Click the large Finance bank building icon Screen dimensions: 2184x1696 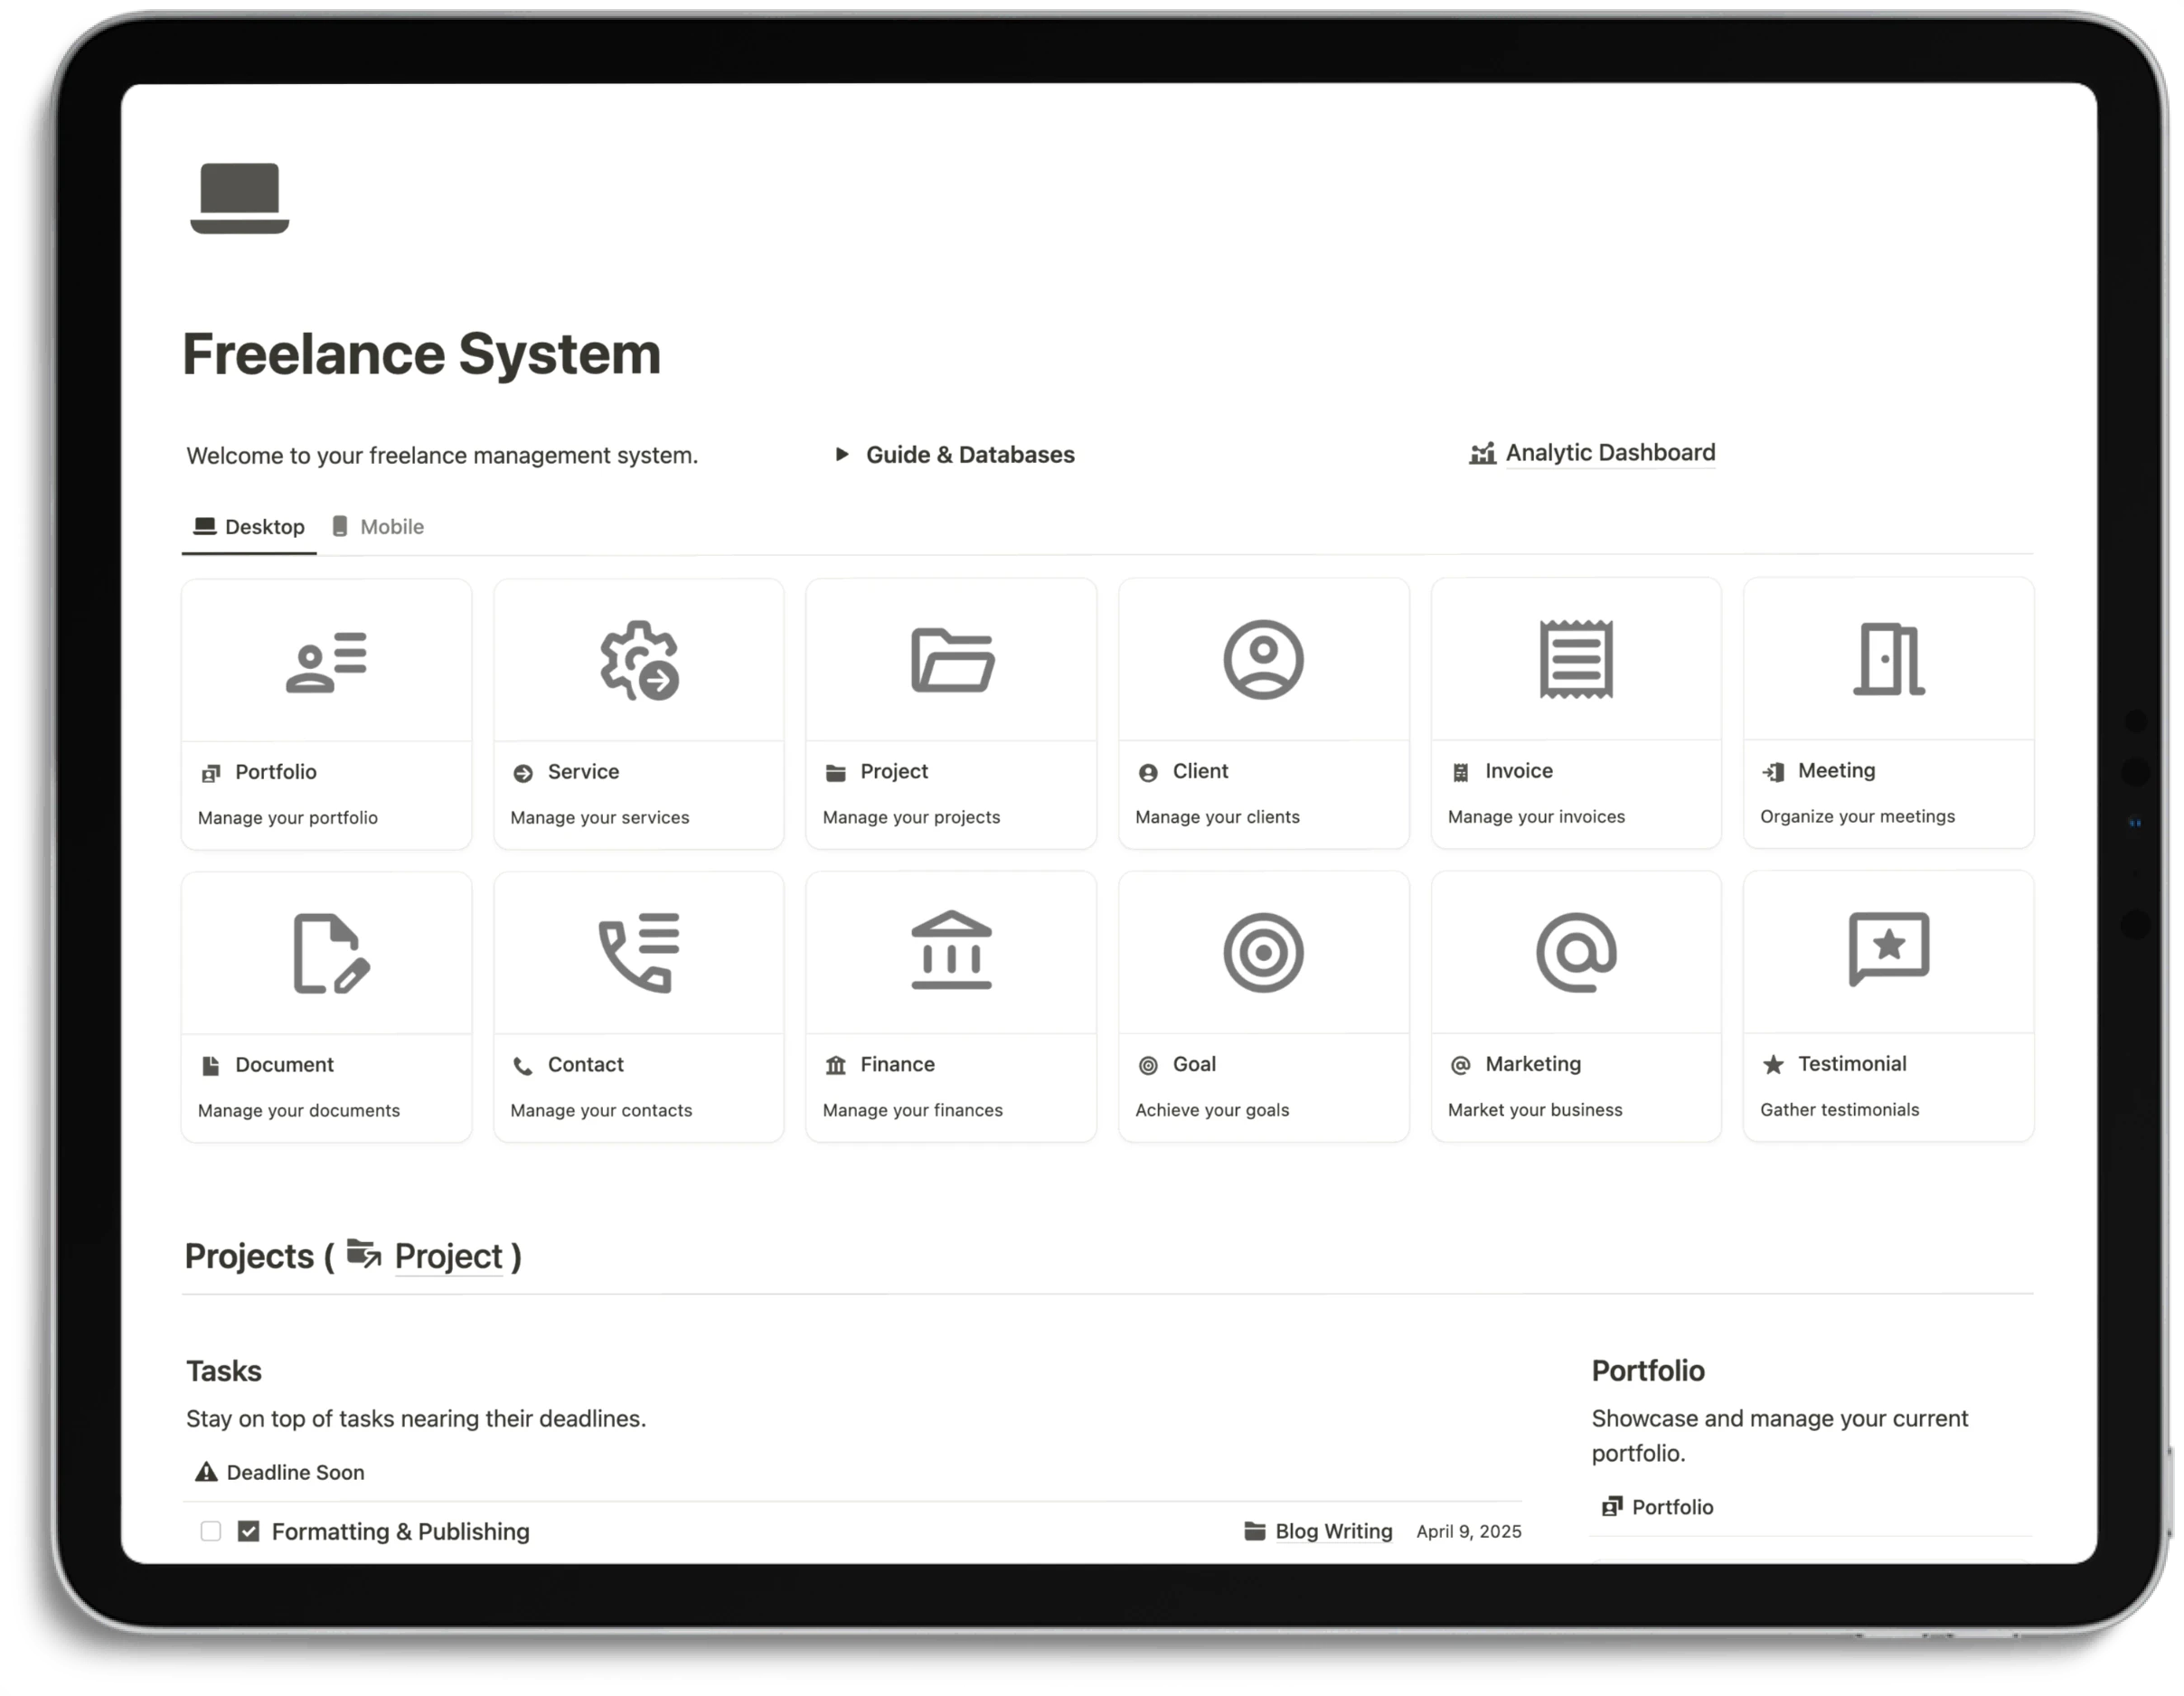(951, 950)
